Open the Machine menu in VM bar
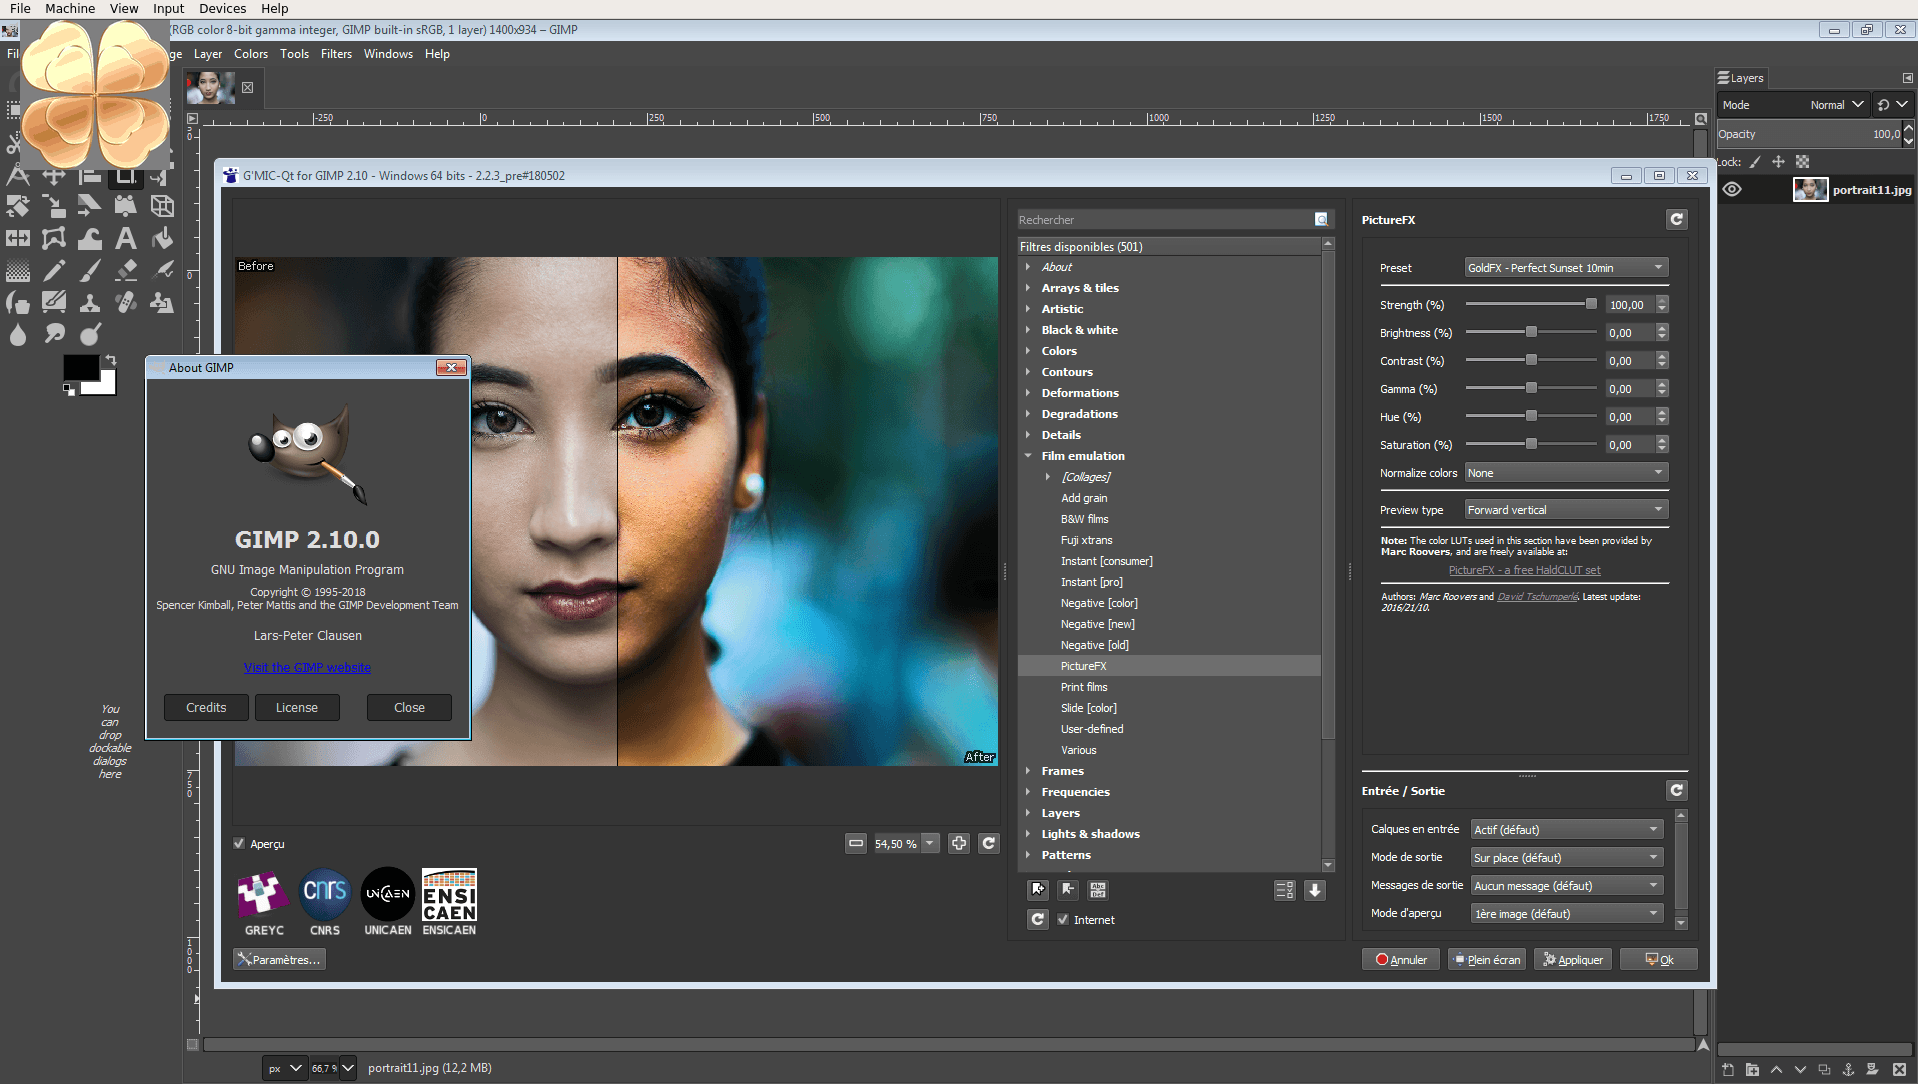This screenshot has height=1084, width=1918. pyautogui.click(x=70, y=8)
